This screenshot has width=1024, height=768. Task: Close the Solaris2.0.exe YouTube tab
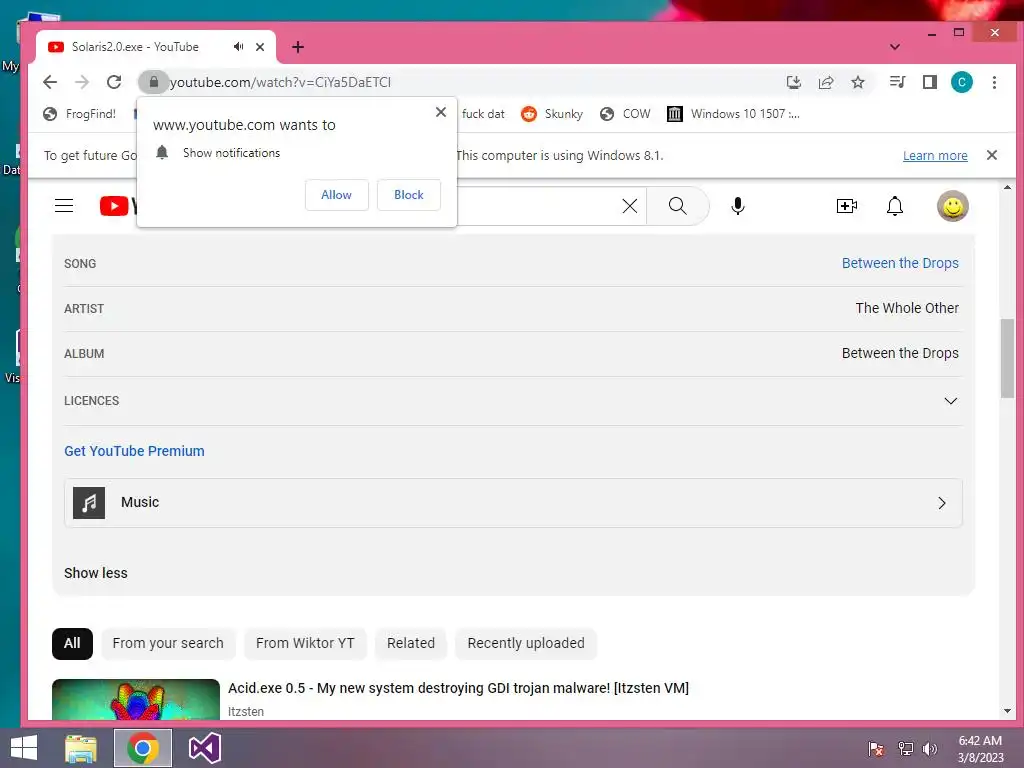[260, 47]
